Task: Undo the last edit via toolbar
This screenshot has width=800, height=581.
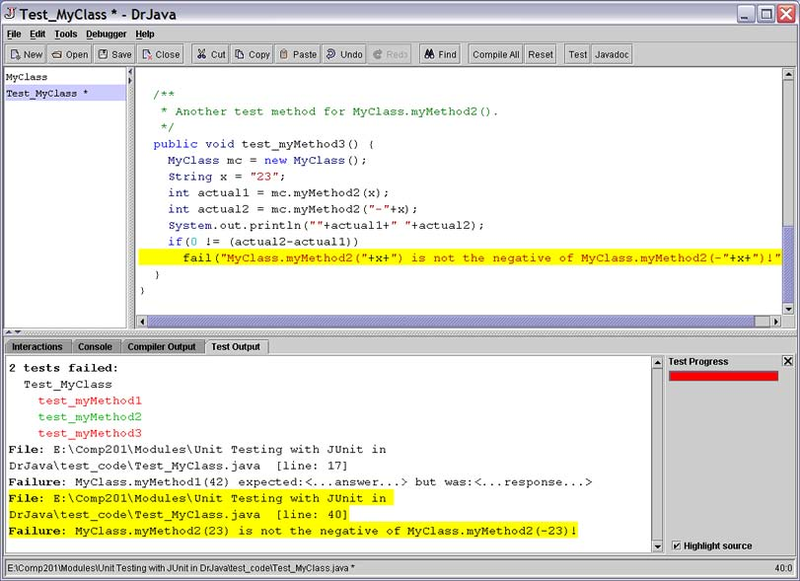Action: [x=344, y=54]
